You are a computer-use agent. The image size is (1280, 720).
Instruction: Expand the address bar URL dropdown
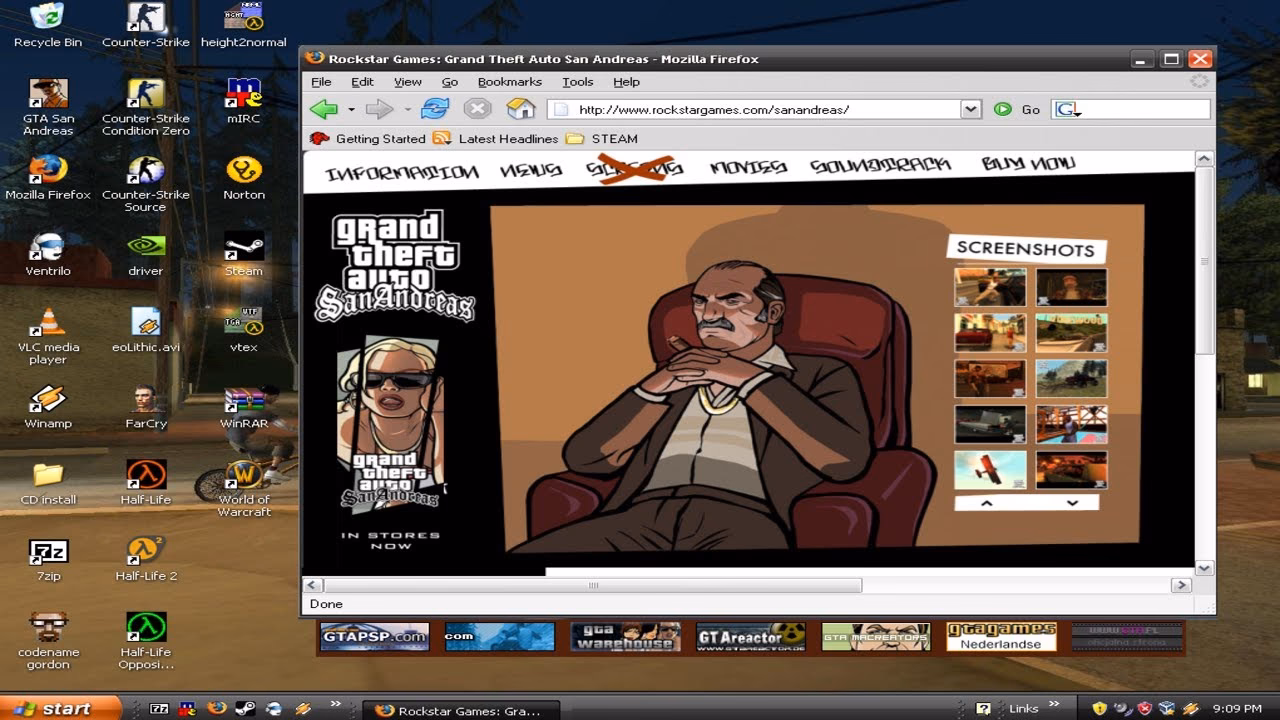[x=970, y=109]
